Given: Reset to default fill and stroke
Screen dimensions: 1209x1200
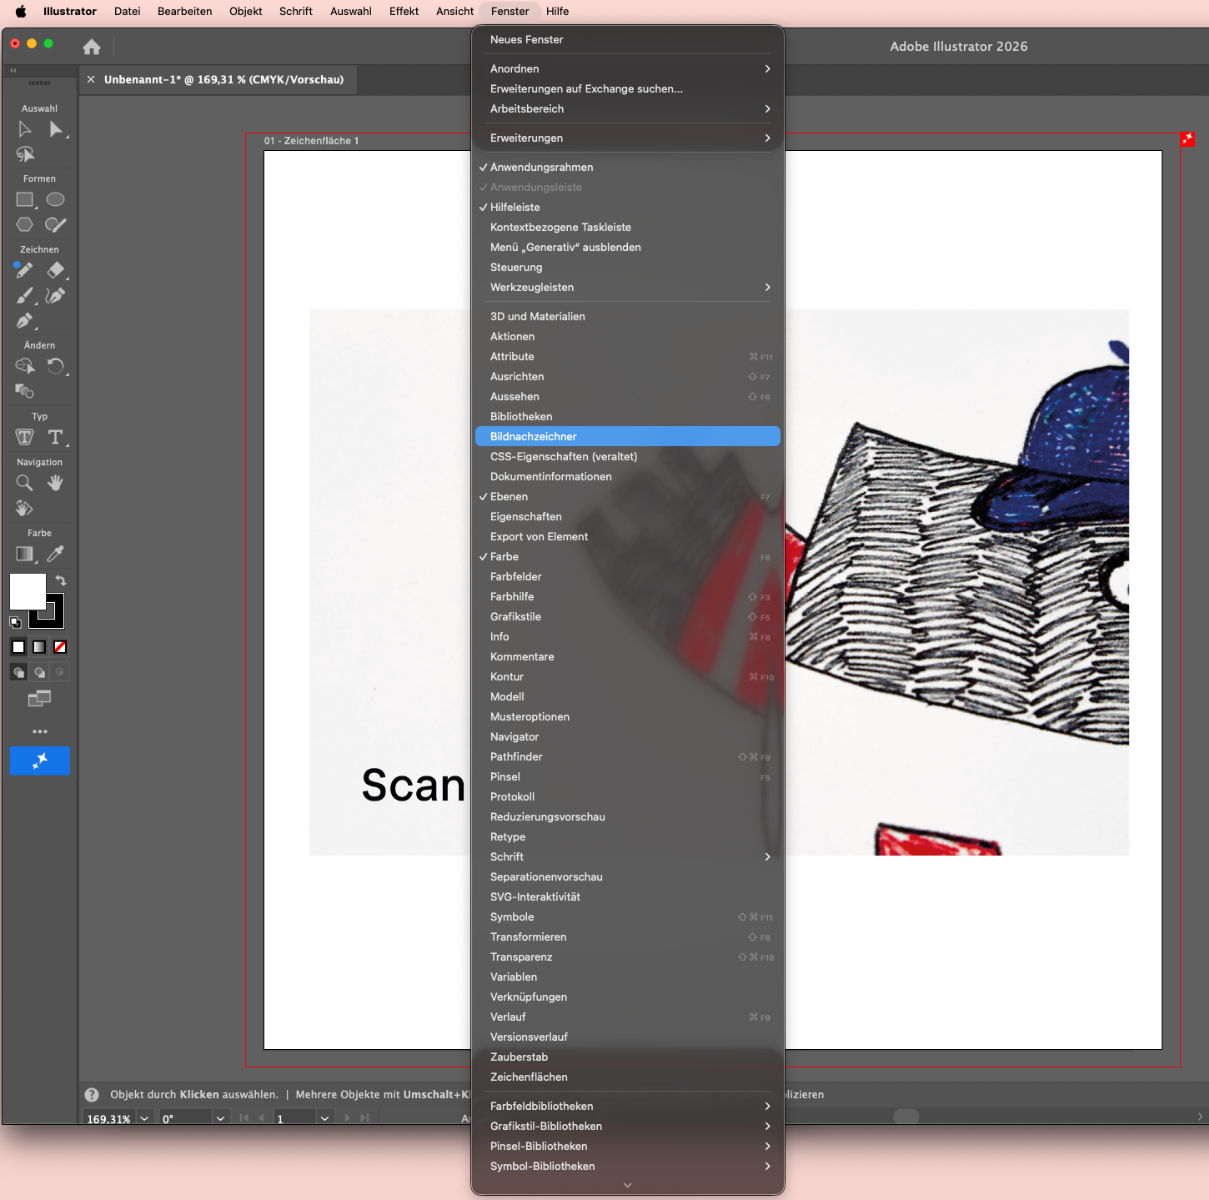Looking at the screenshot, I should click(x=15, y=622).
